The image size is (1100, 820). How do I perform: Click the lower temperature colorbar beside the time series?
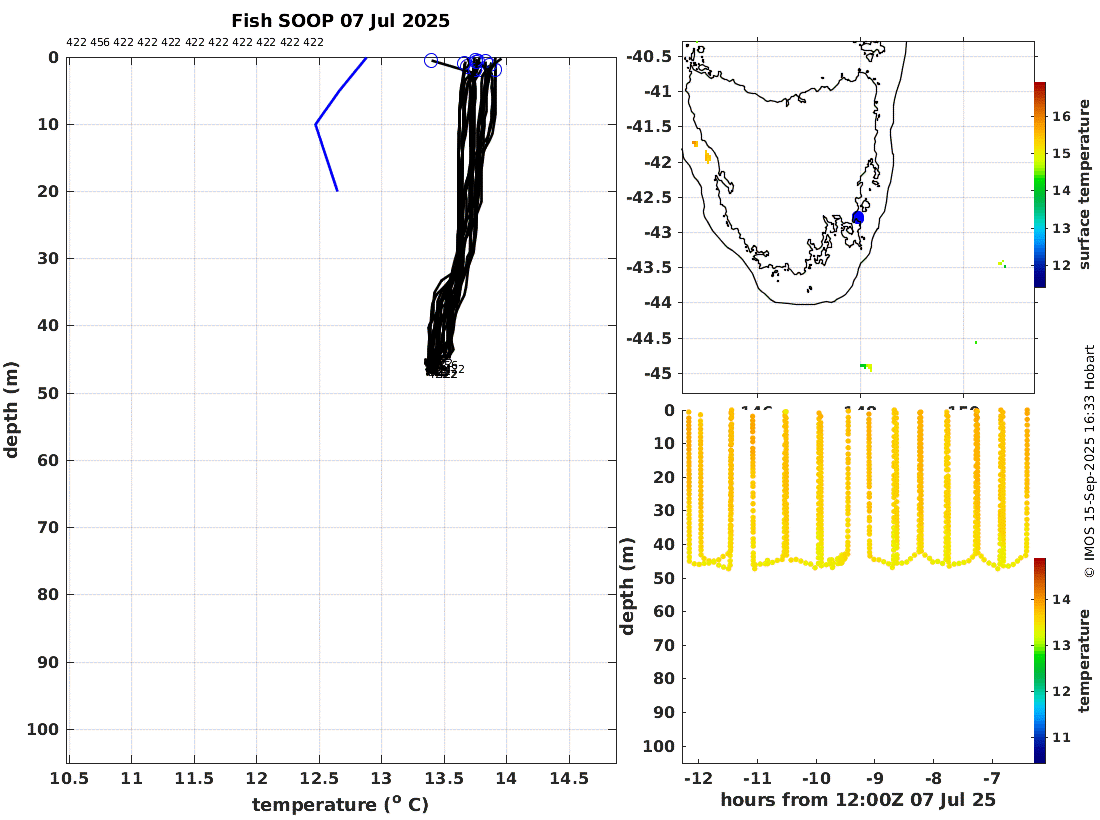(x=1040, y=661)
